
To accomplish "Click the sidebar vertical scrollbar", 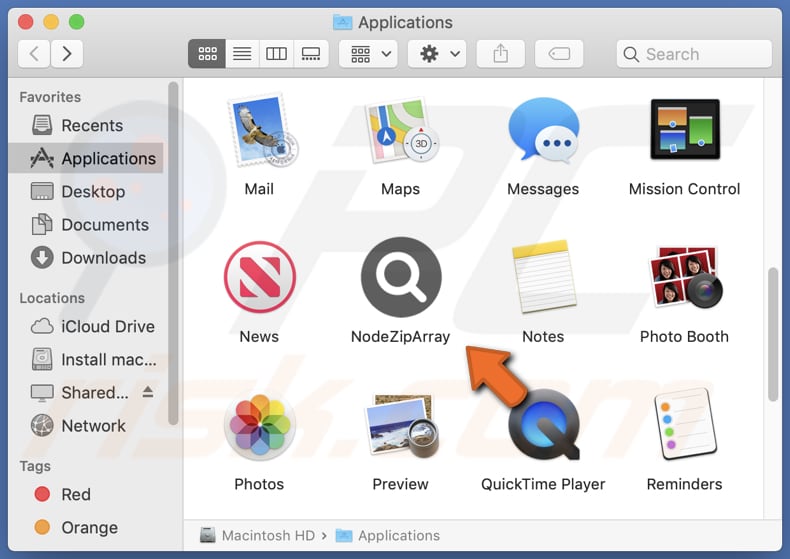I will click(x=173, y=254).
